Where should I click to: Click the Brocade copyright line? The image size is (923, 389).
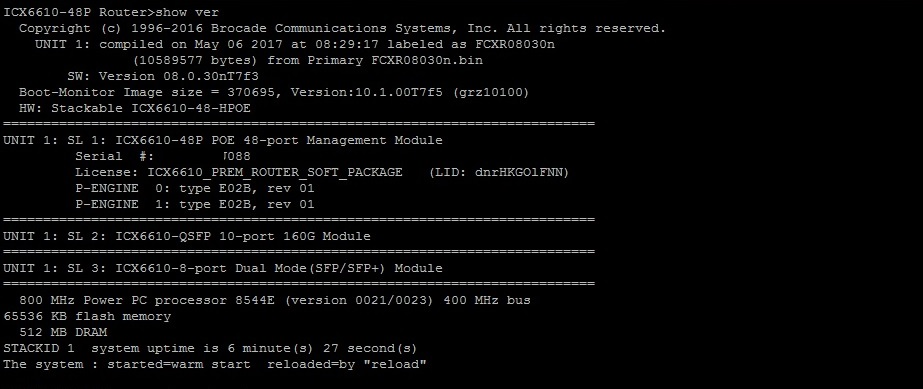point(342,28)
